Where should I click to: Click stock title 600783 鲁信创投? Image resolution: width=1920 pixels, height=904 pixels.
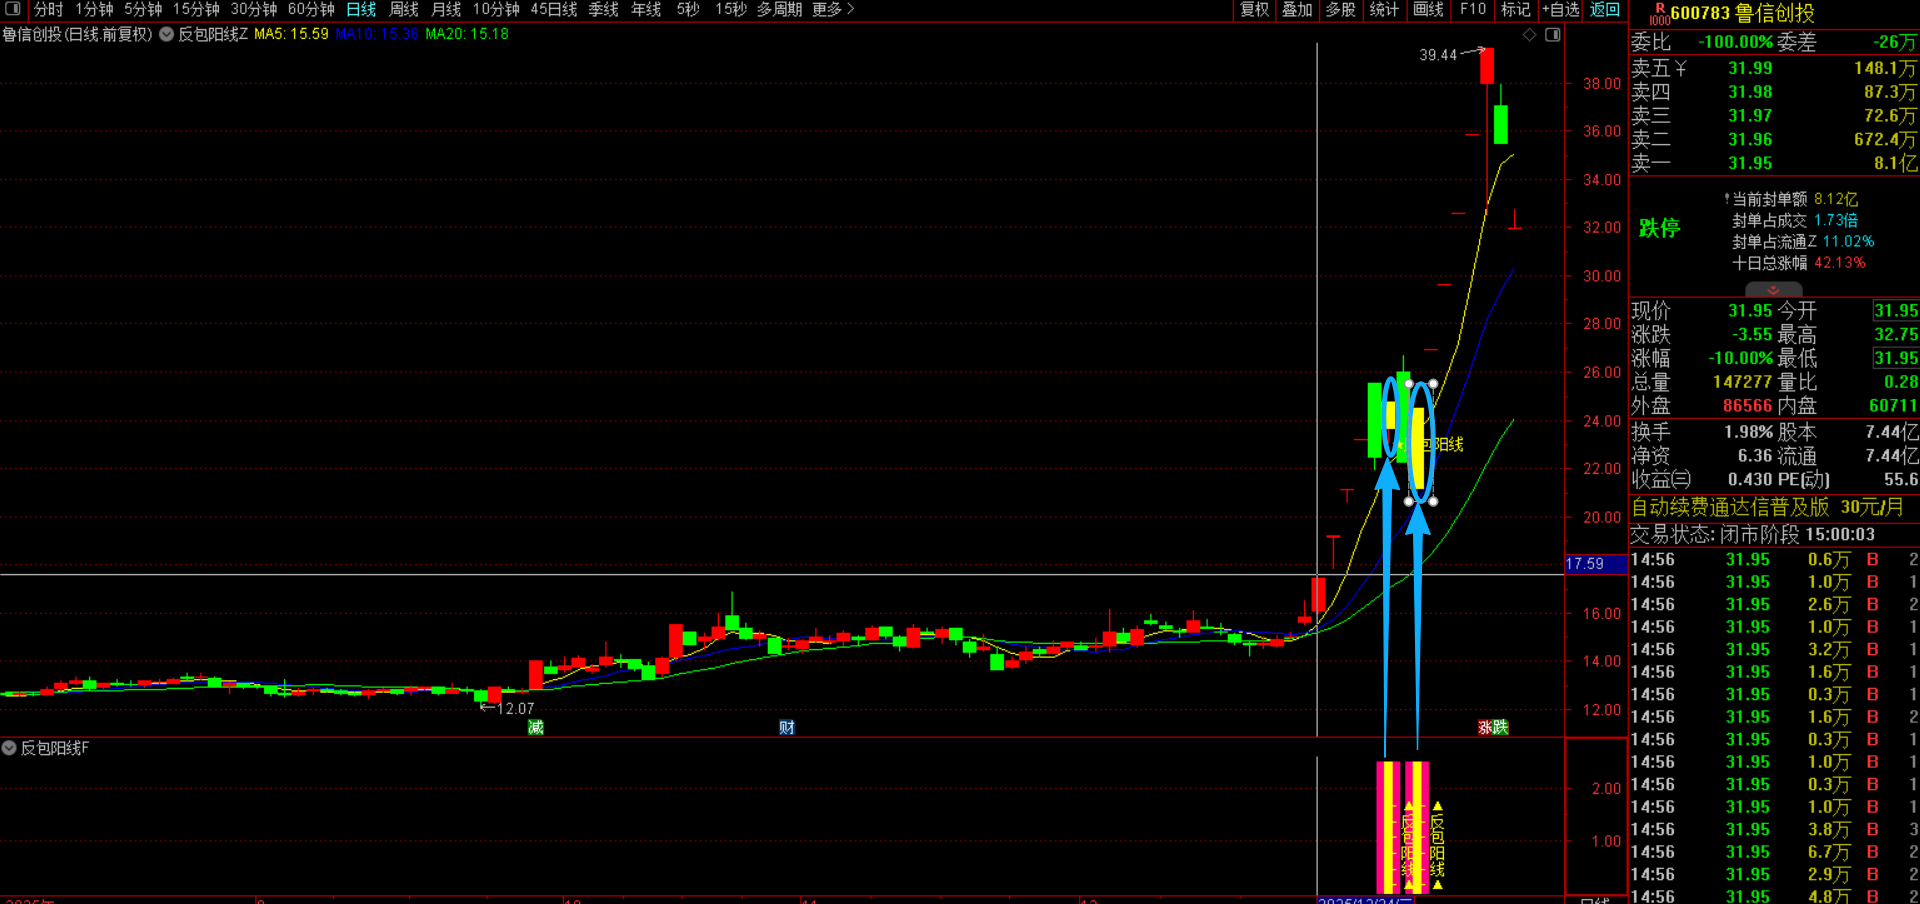click(1742, 14)
